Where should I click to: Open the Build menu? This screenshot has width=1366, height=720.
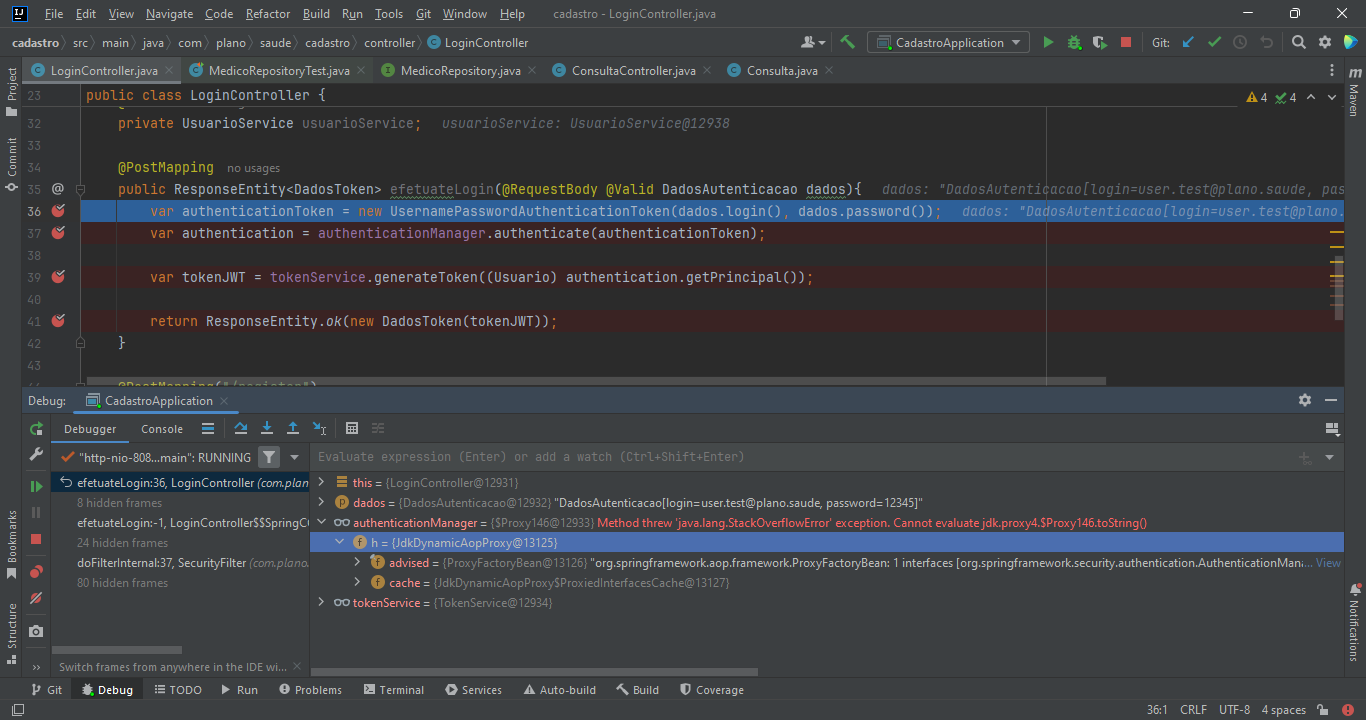tap(316, 14)
